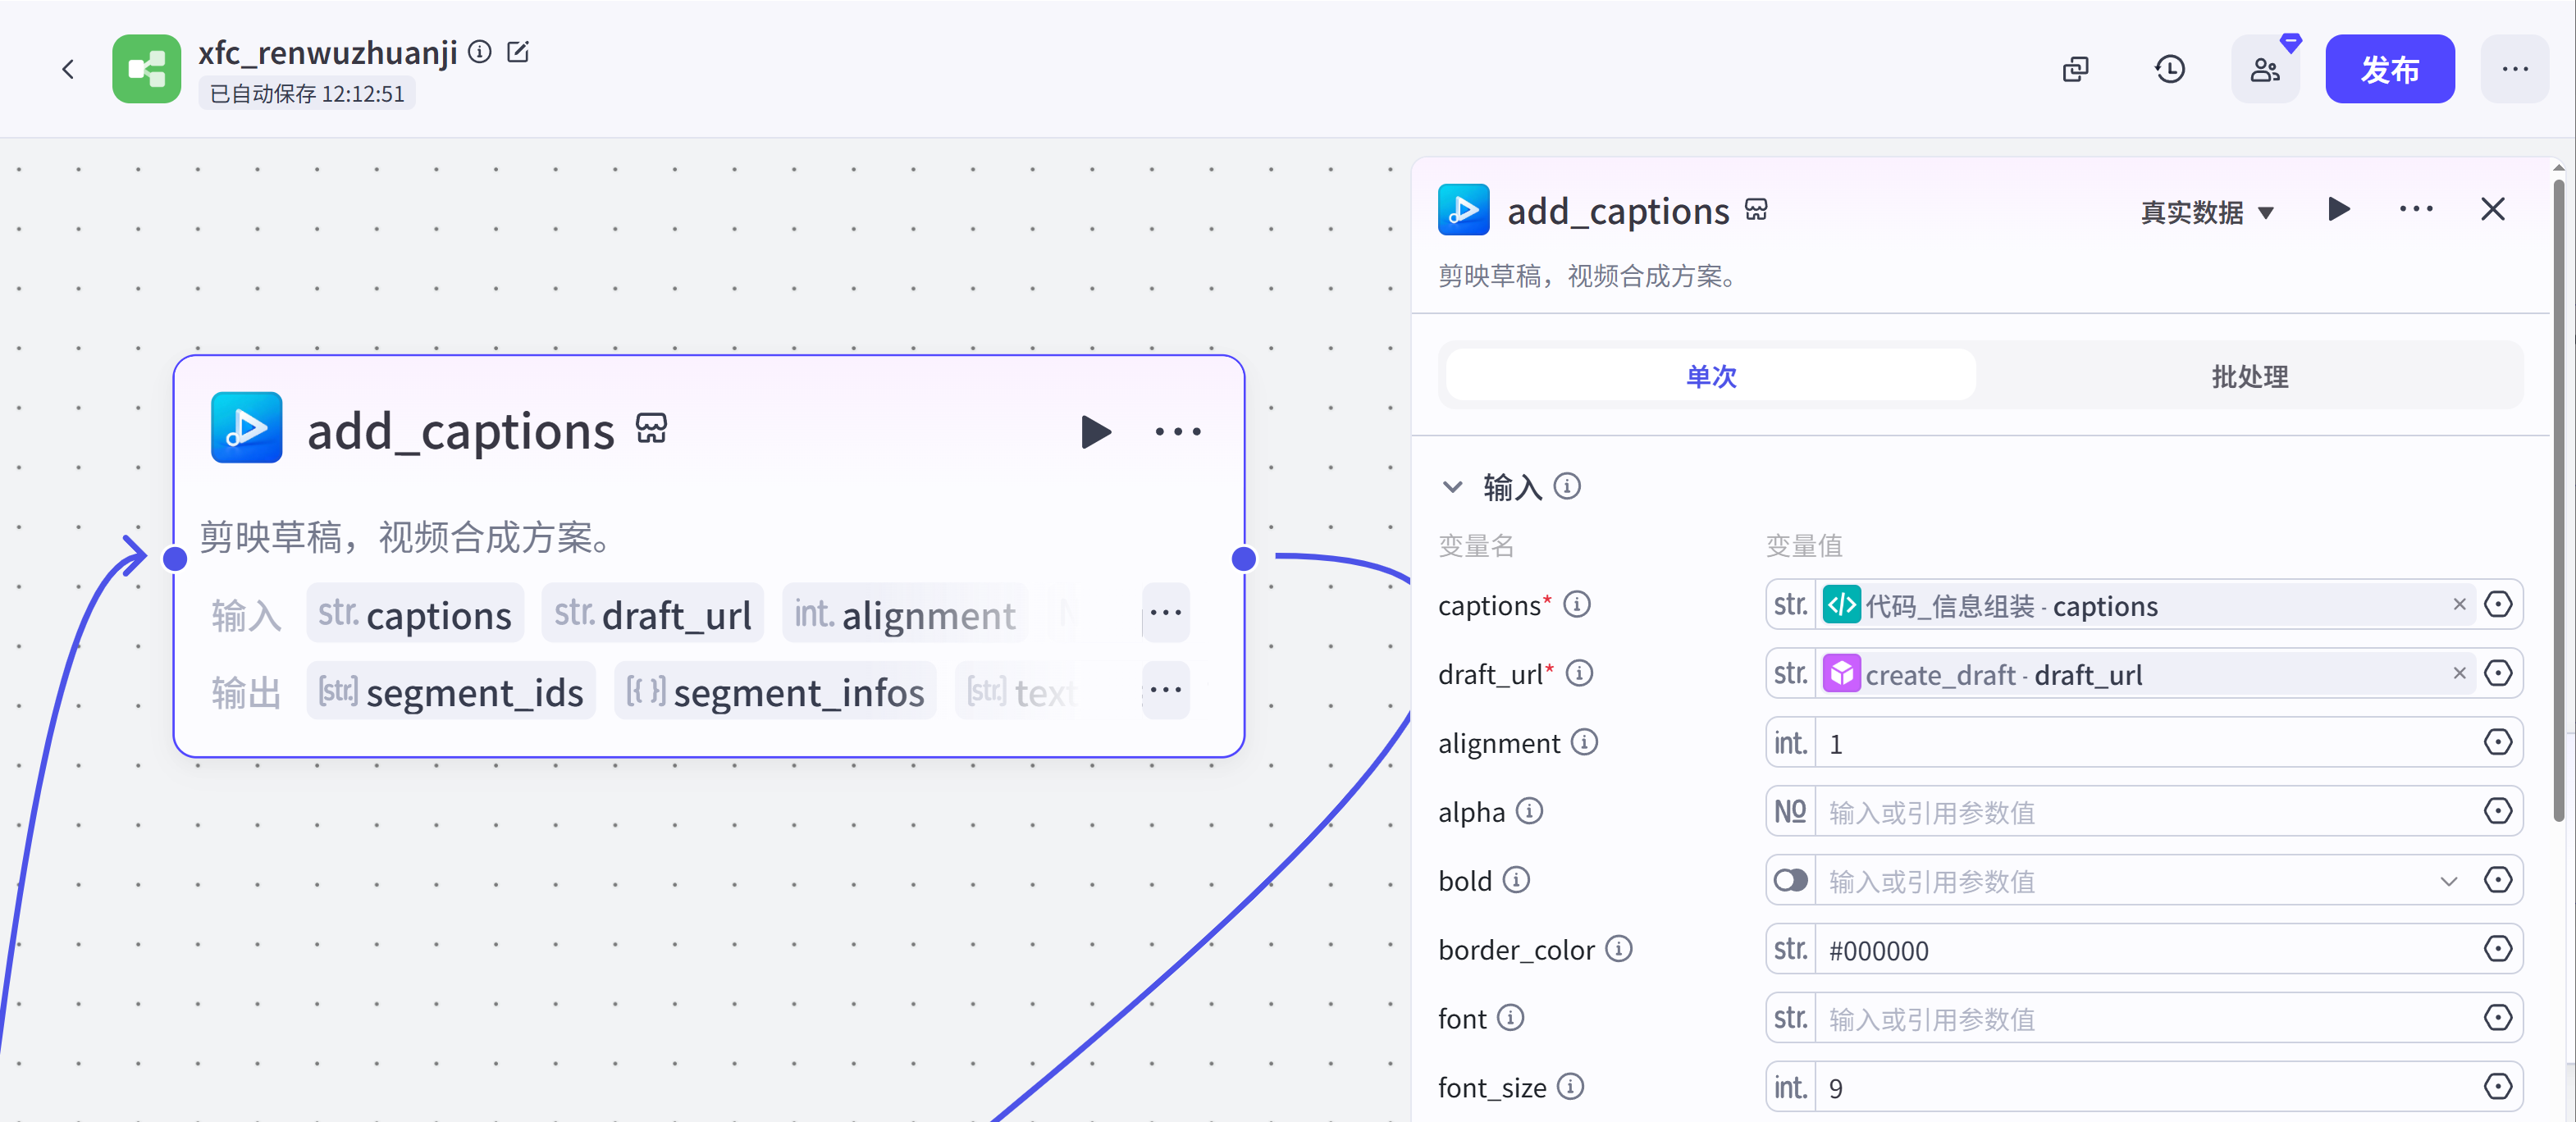Open header more options ellipsis button
The width and height of the screenshot is (2576, 1122).
(2514, 69)
